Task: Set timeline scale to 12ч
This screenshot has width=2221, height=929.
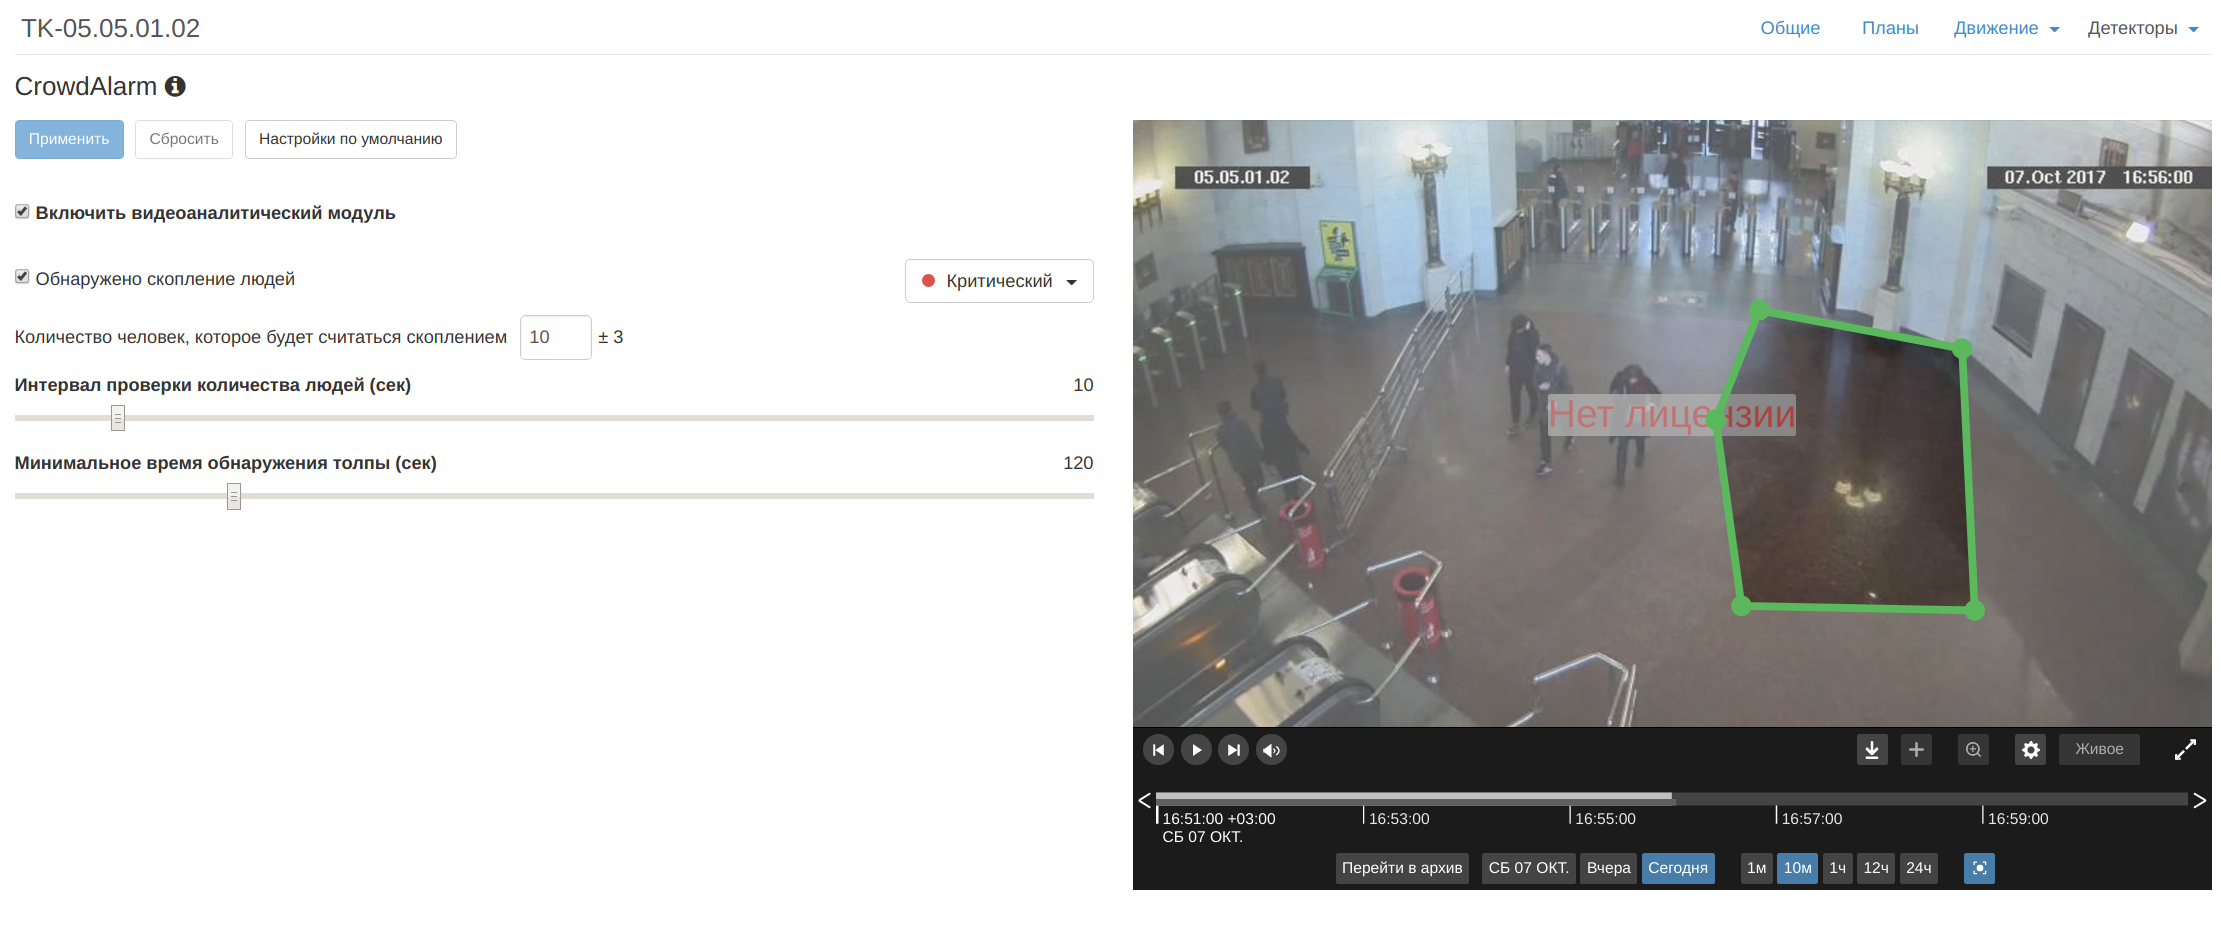Action: (1876, 868)
